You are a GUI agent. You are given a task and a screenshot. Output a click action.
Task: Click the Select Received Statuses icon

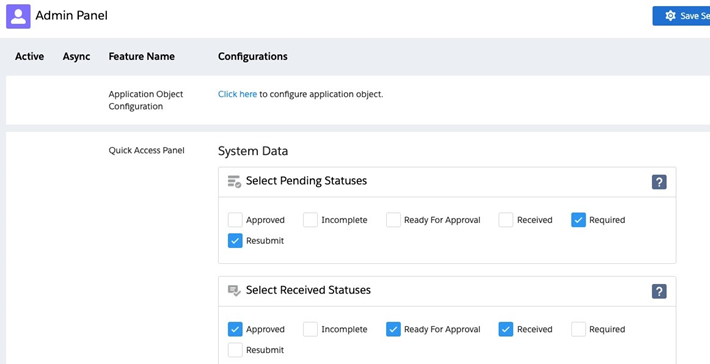pos(234,291)
